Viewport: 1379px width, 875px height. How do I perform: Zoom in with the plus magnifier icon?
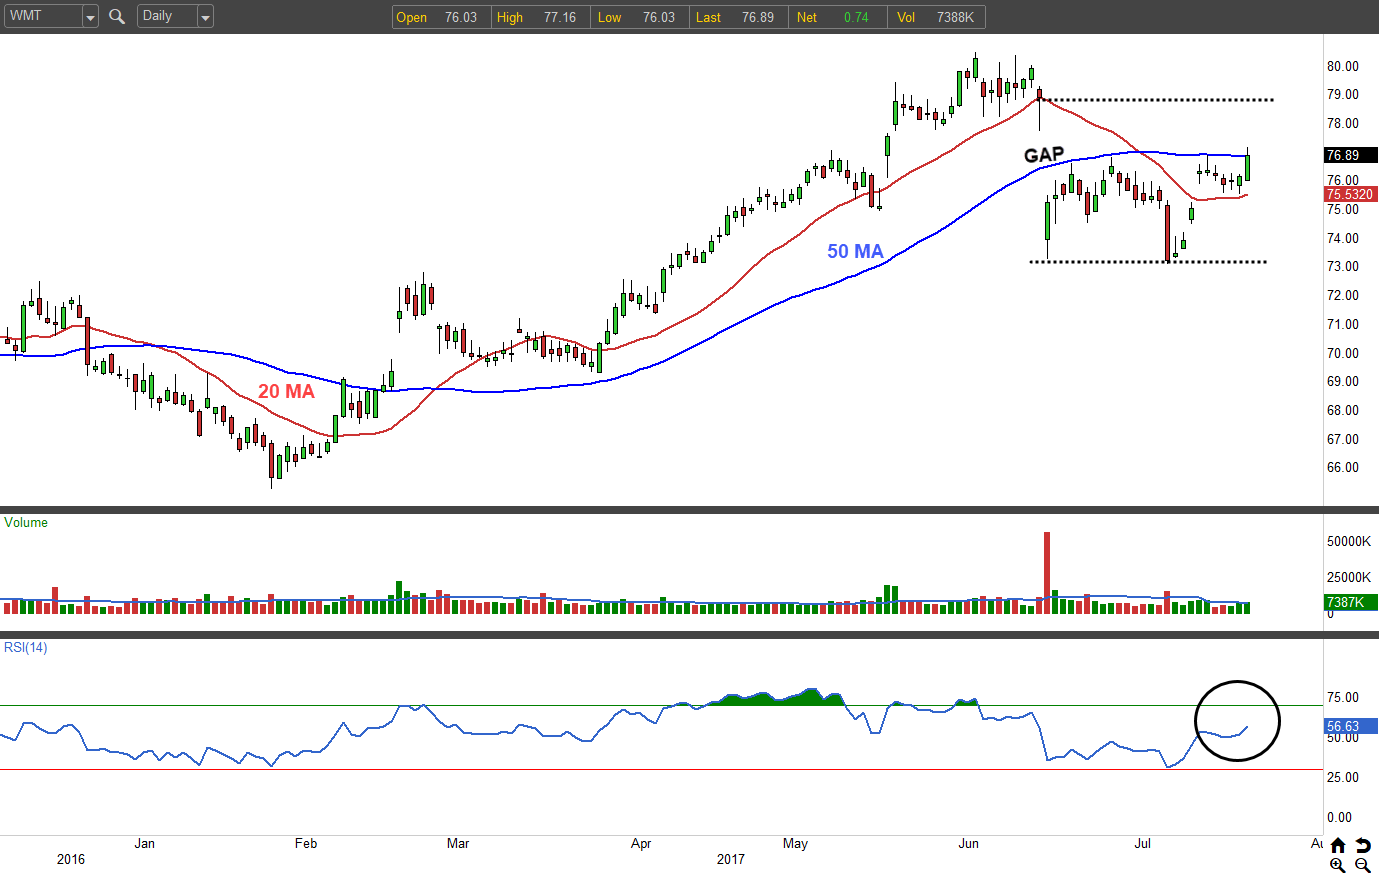tap(1338, 865)
